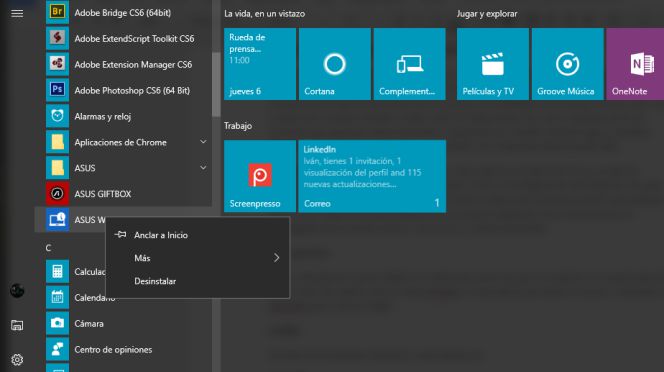Image resolution: width=664 pixels, height=372 pixels.
Task: Open the Complement... tile
Action: click(409, 64)
